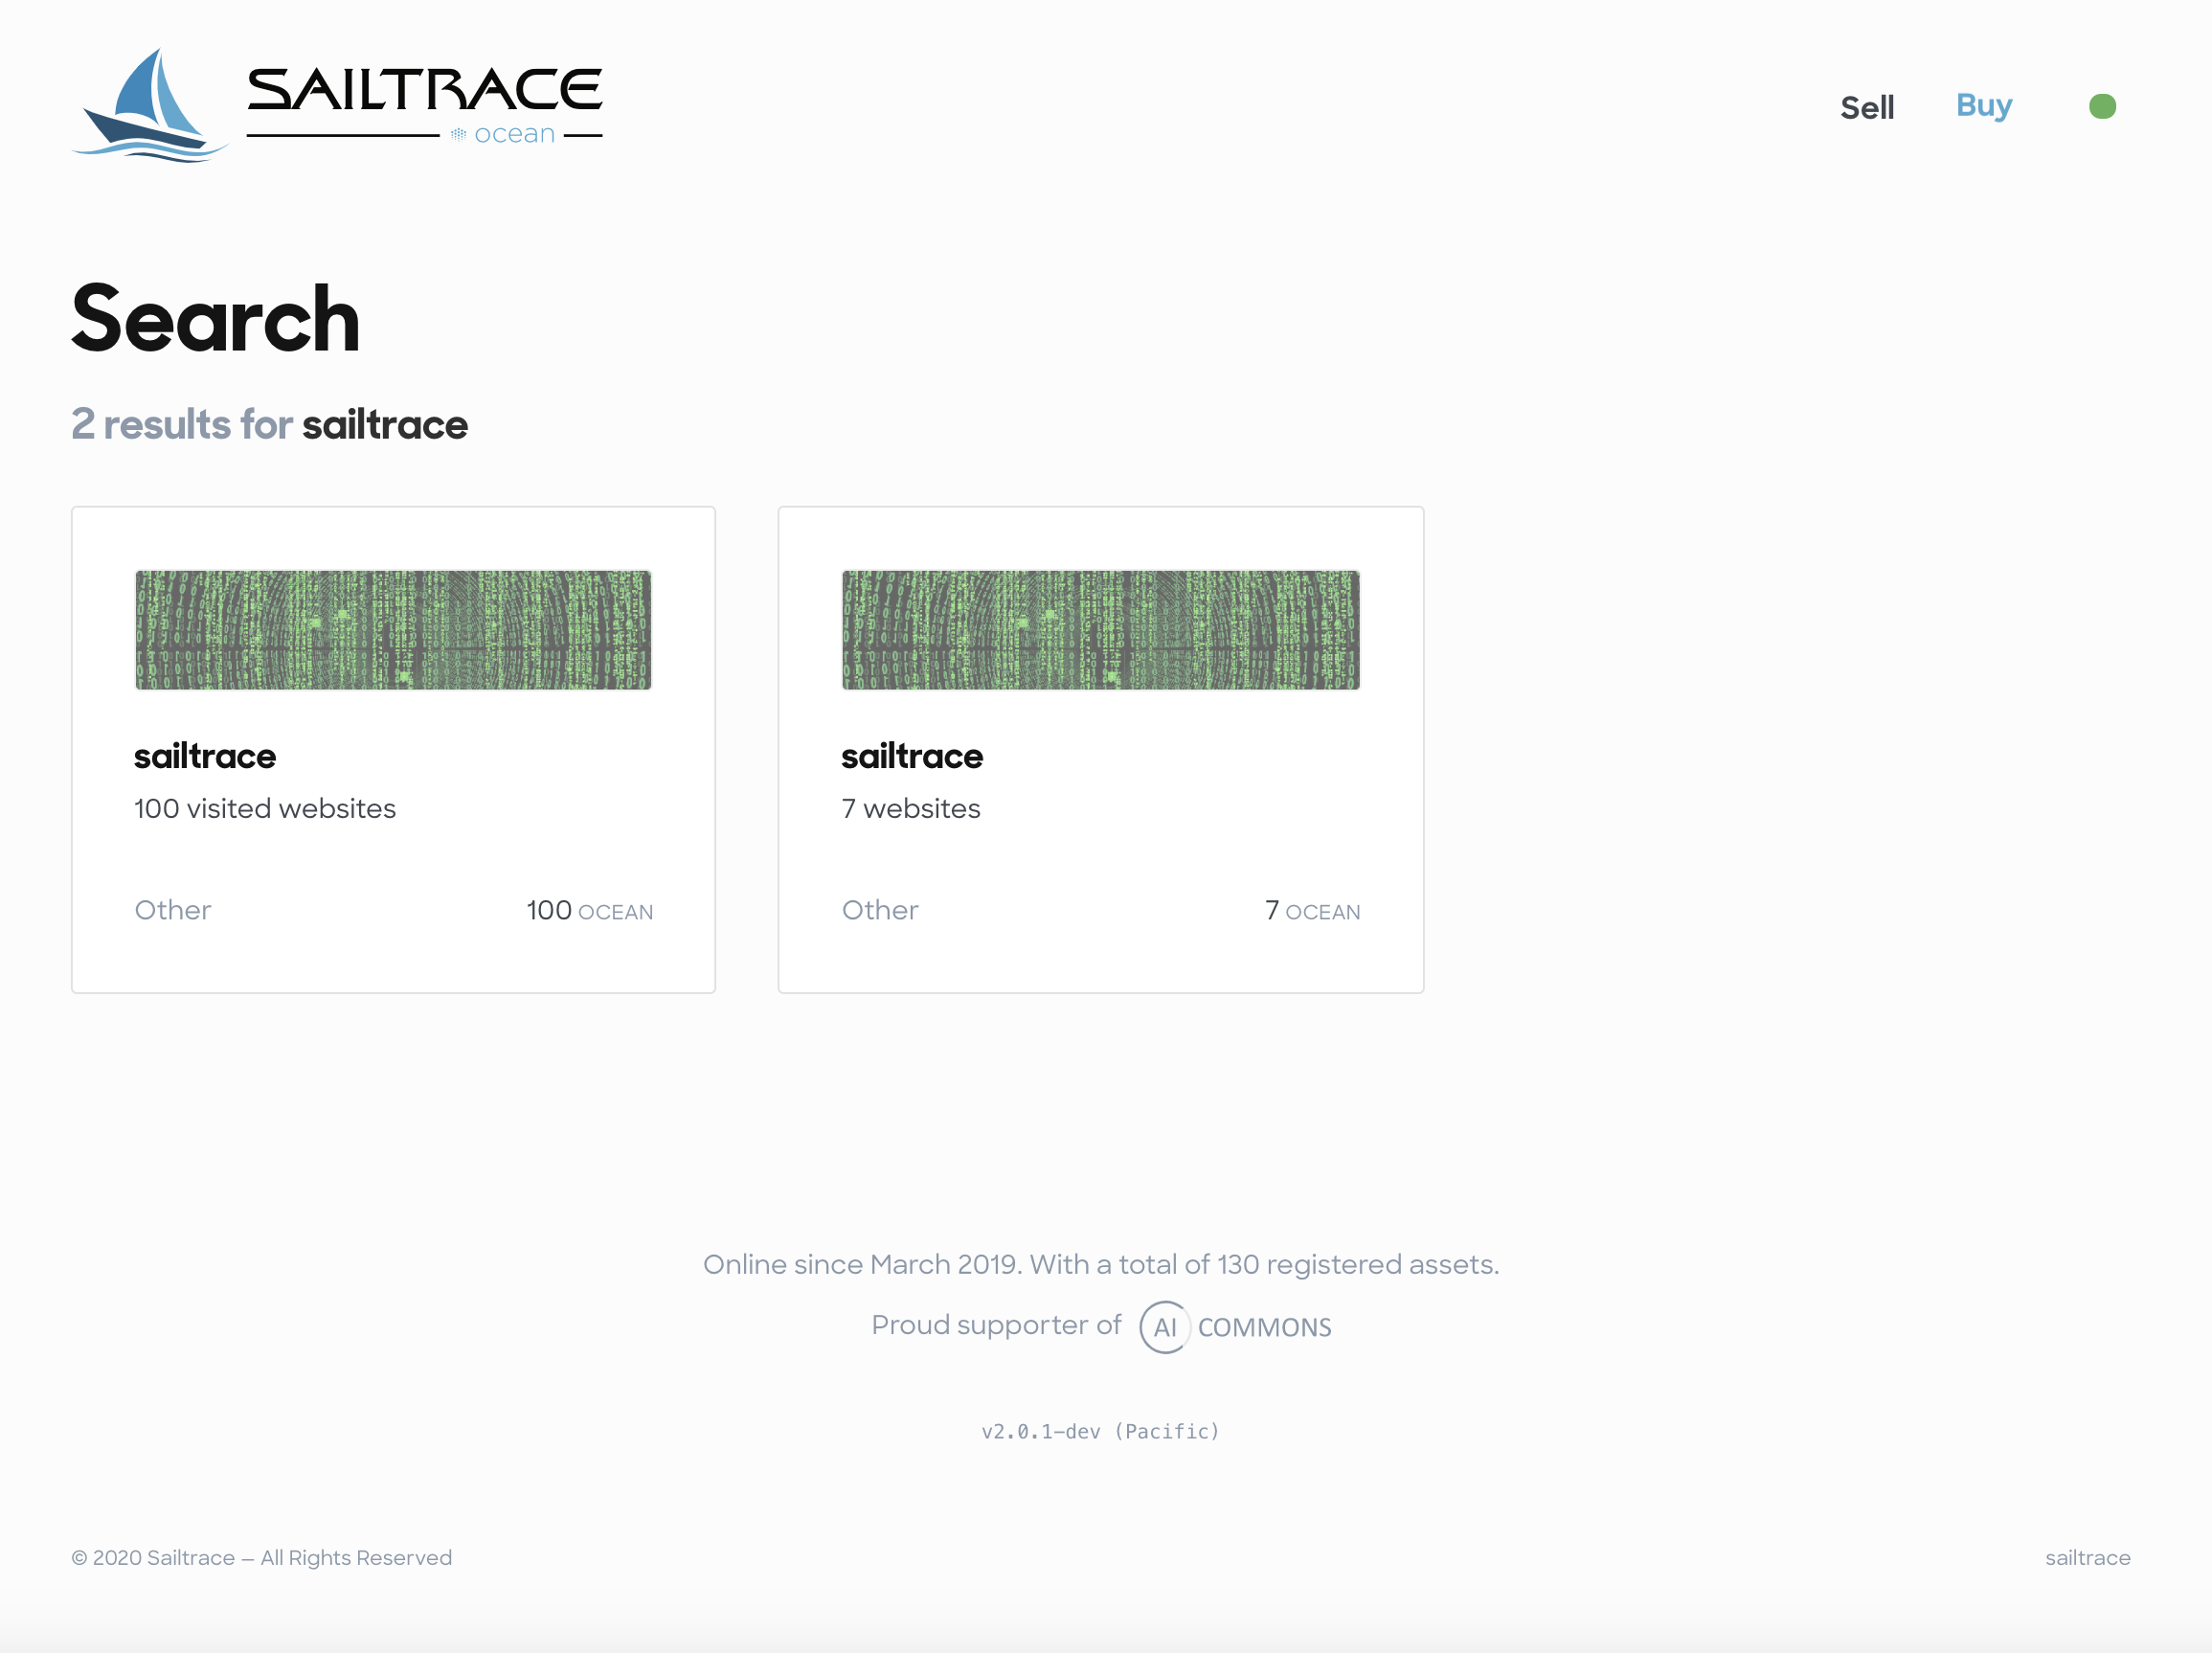This screenshot has height=1653, width=2212.
Task: Click Other category on second card
Action: point(880,910)
